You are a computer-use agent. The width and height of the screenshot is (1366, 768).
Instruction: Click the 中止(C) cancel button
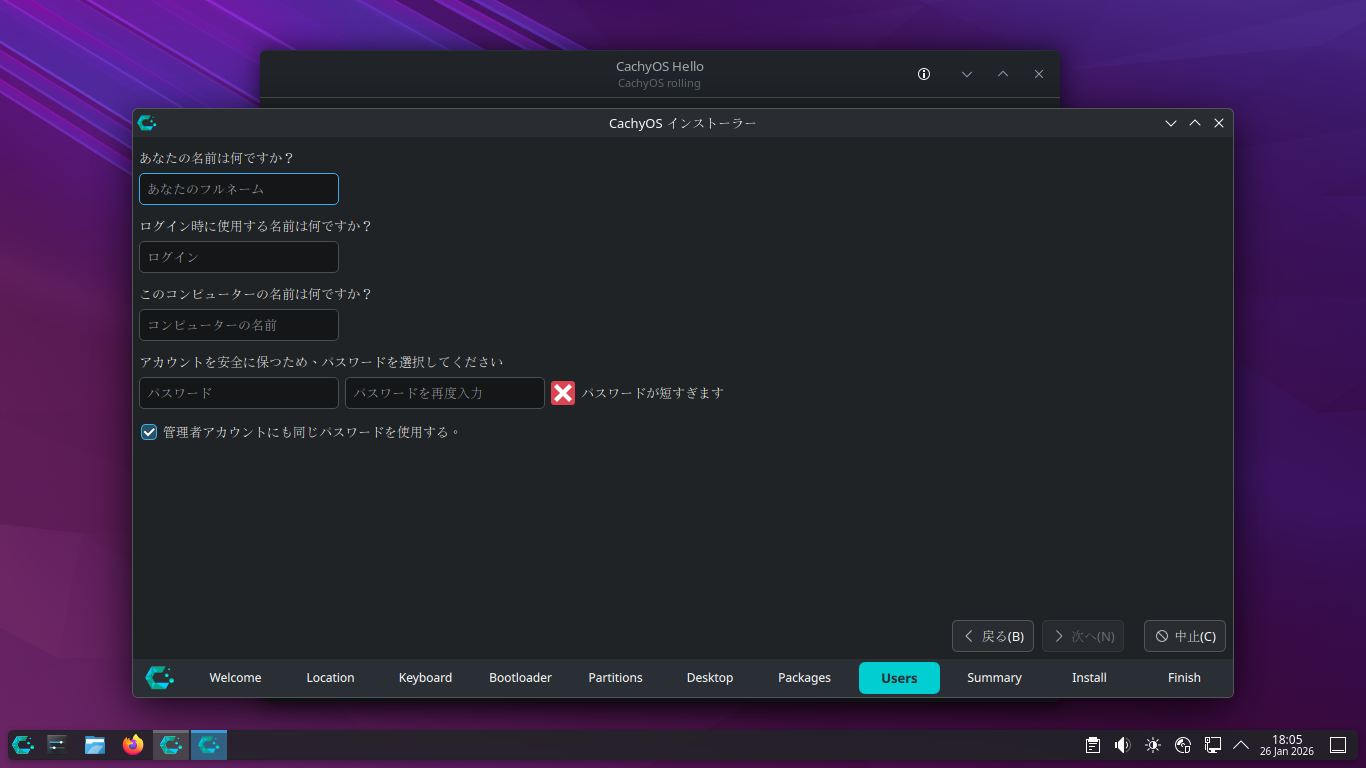point(1185,636)
